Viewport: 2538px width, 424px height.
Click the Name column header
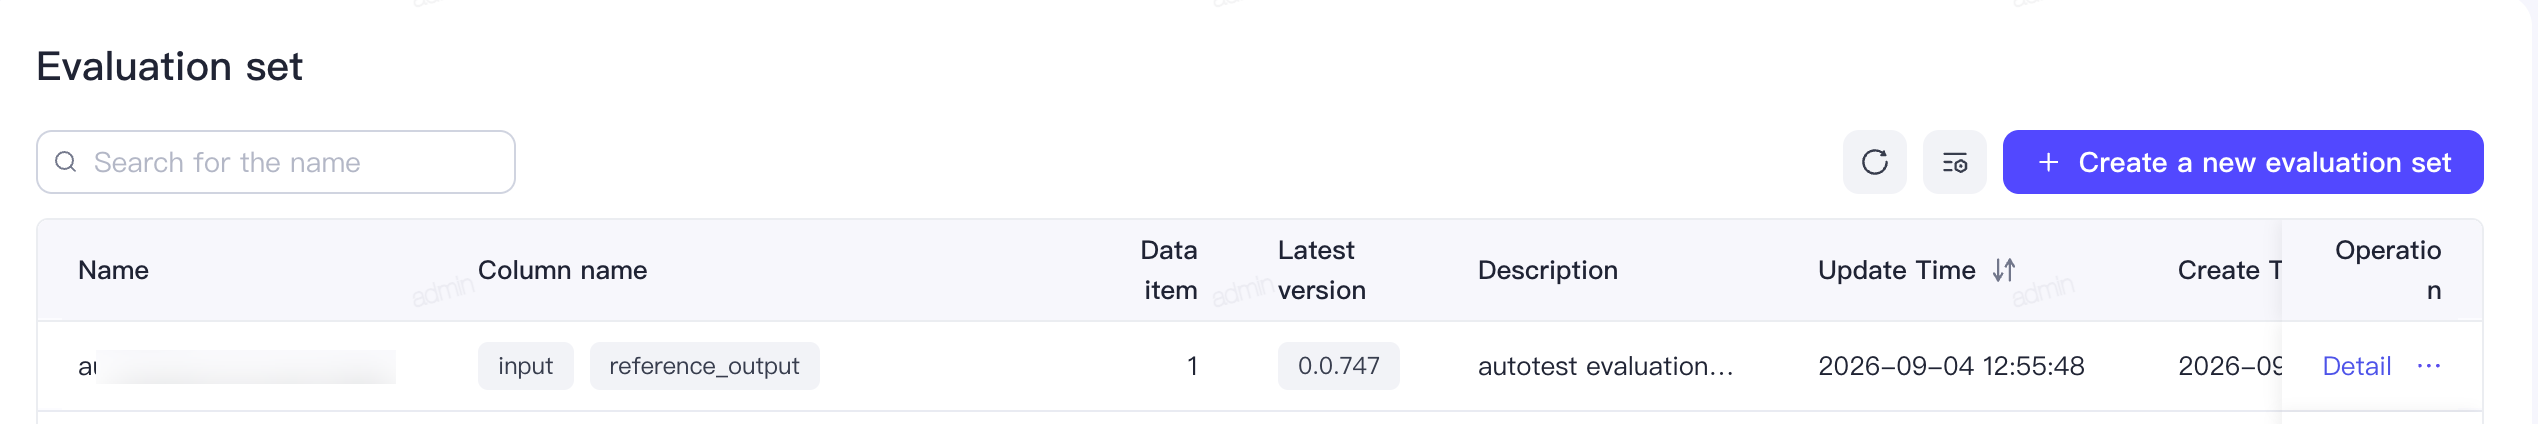(x=113, y=270)
